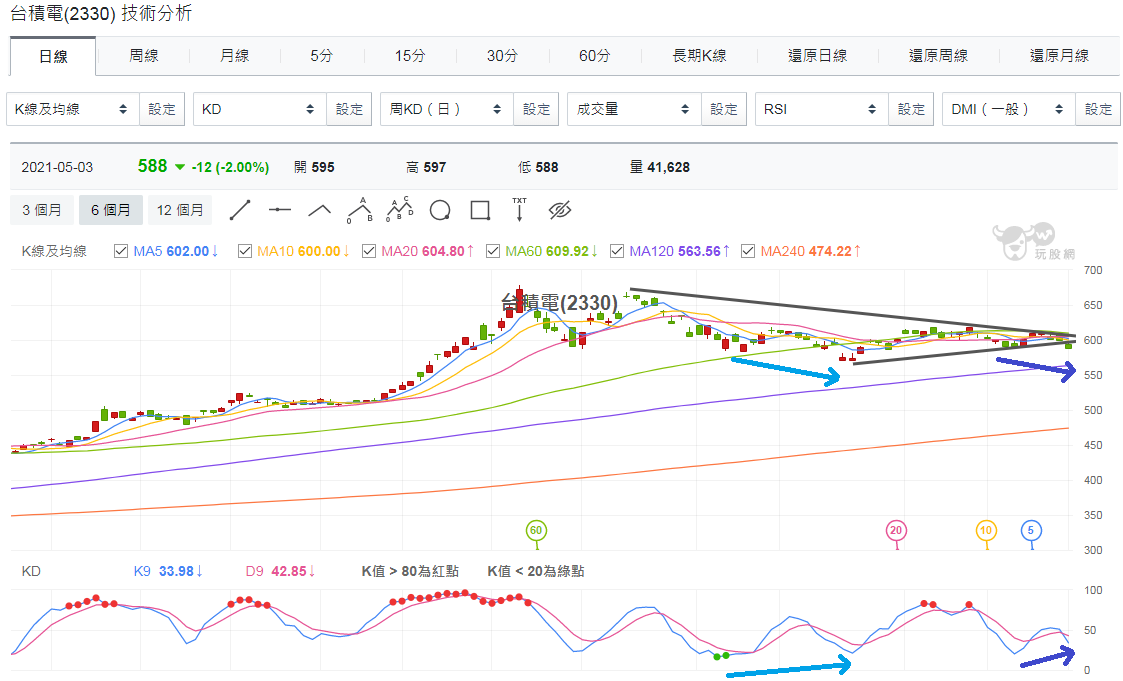Switch to the 60分 tab
Viewport: 1123px width, 681px height.
point(594,56)
